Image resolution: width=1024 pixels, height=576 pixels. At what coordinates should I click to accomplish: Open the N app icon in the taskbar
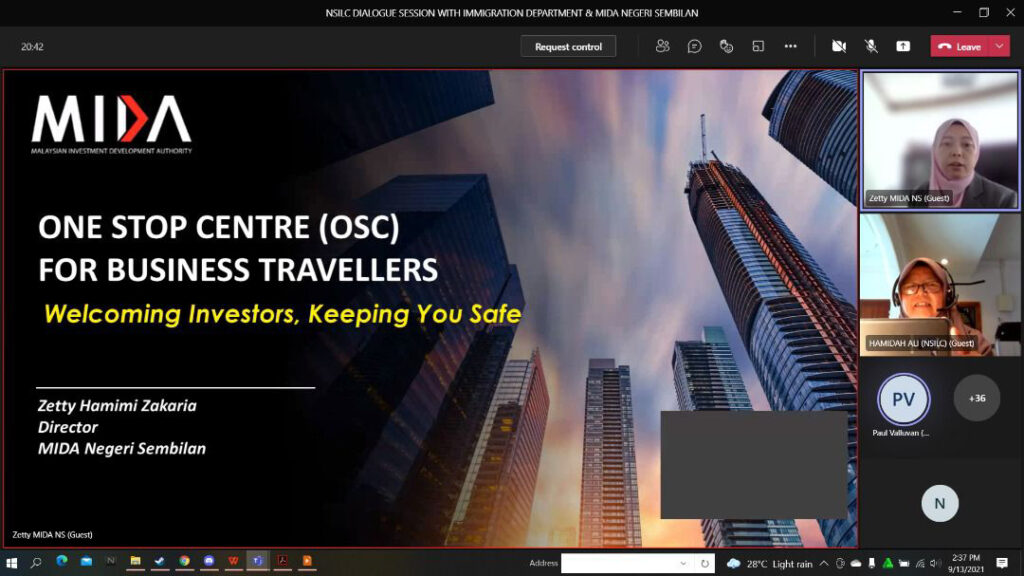(x=110, y=561)
